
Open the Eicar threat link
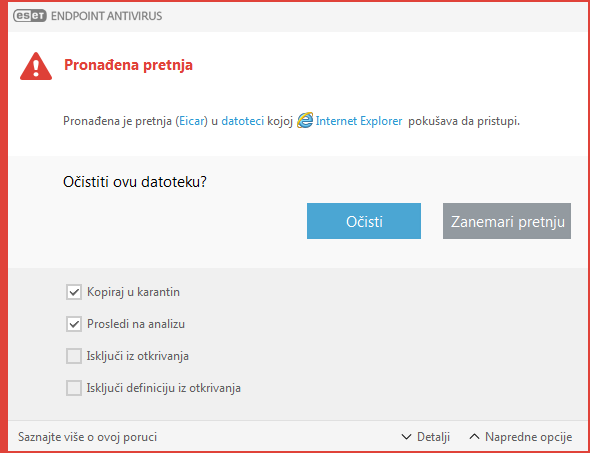tap(192, 121)
